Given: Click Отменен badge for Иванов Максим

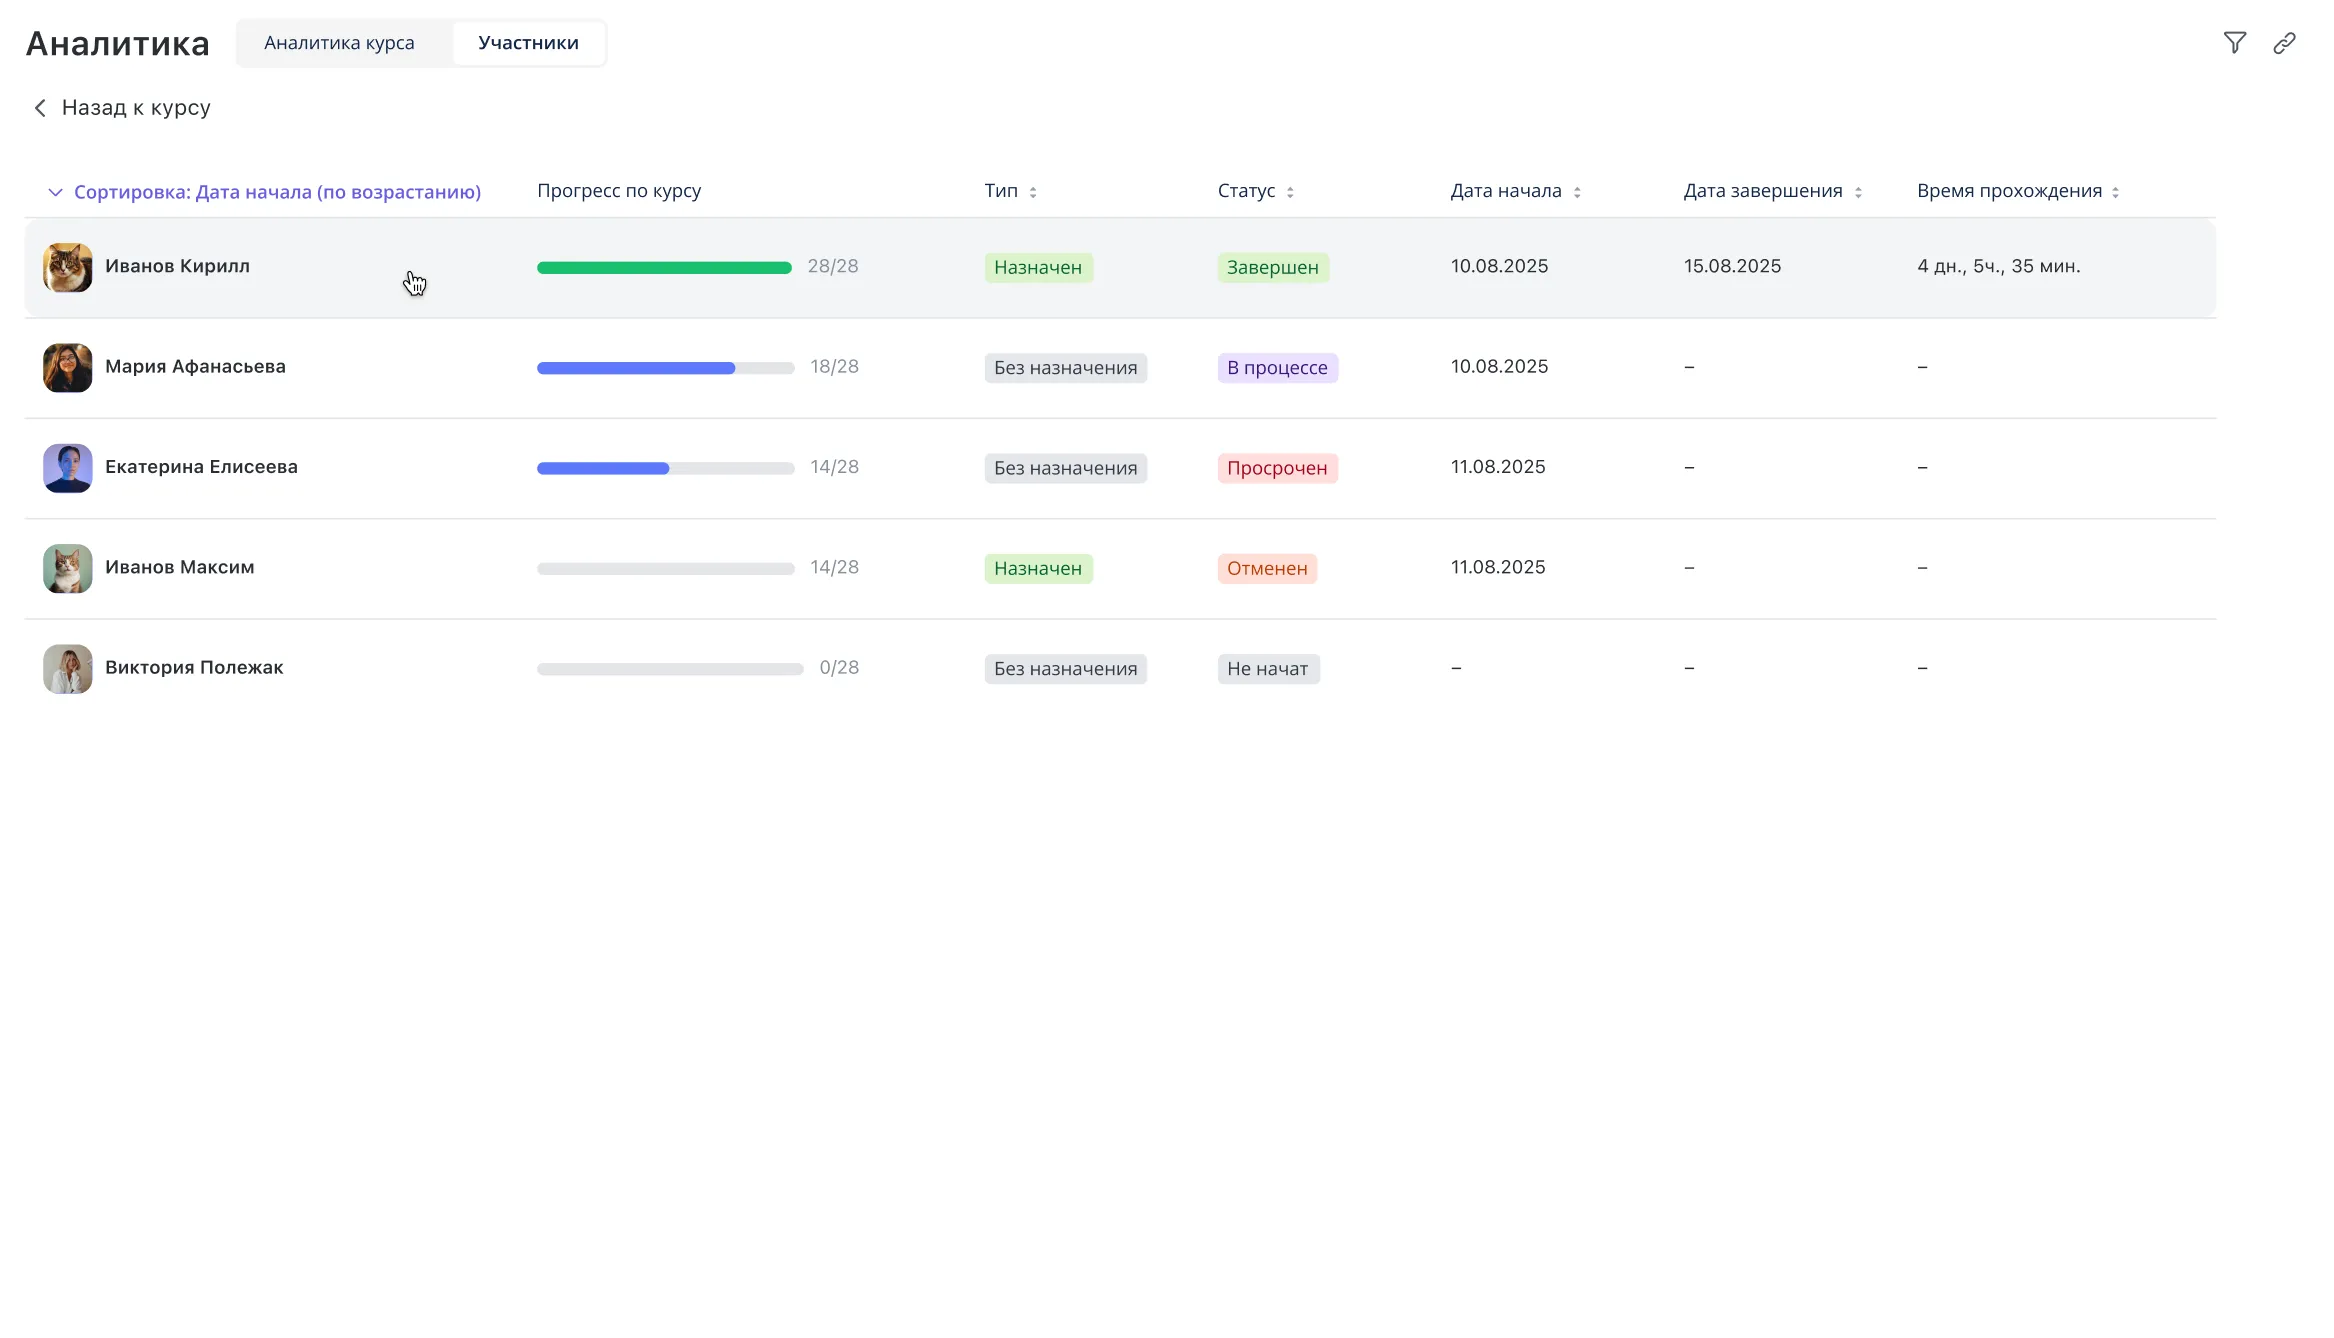Looking at the screenshot, I should pos(1266,568).
